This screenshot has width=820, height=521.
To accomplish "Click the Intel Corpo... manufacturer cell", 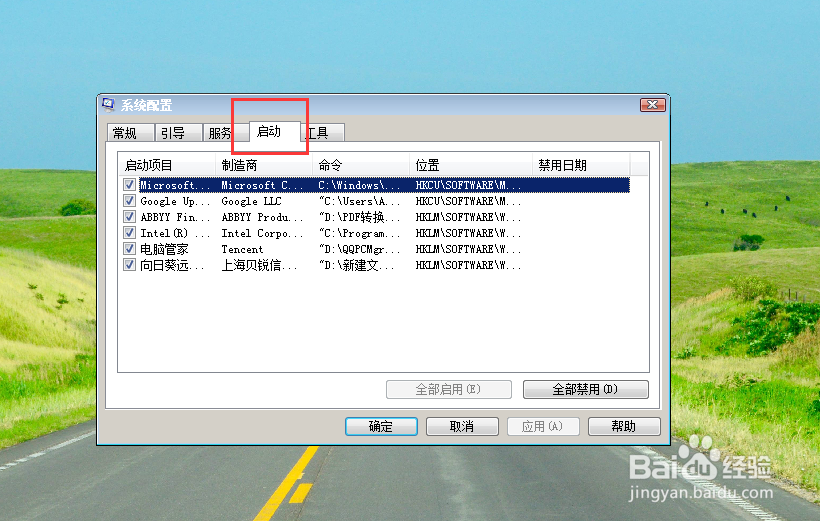I will click(262, 233).
